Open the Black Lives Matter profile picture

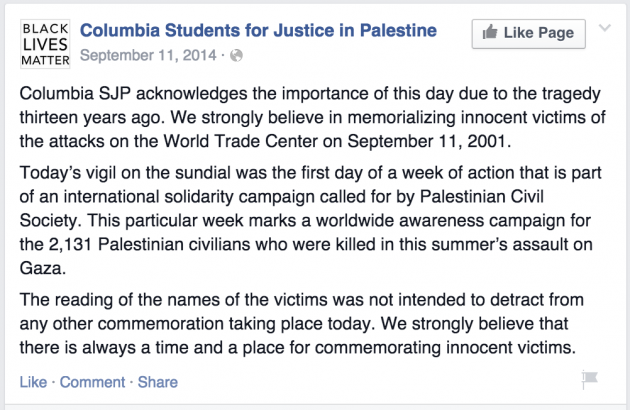pyautogui.click(x=45, y=44)
